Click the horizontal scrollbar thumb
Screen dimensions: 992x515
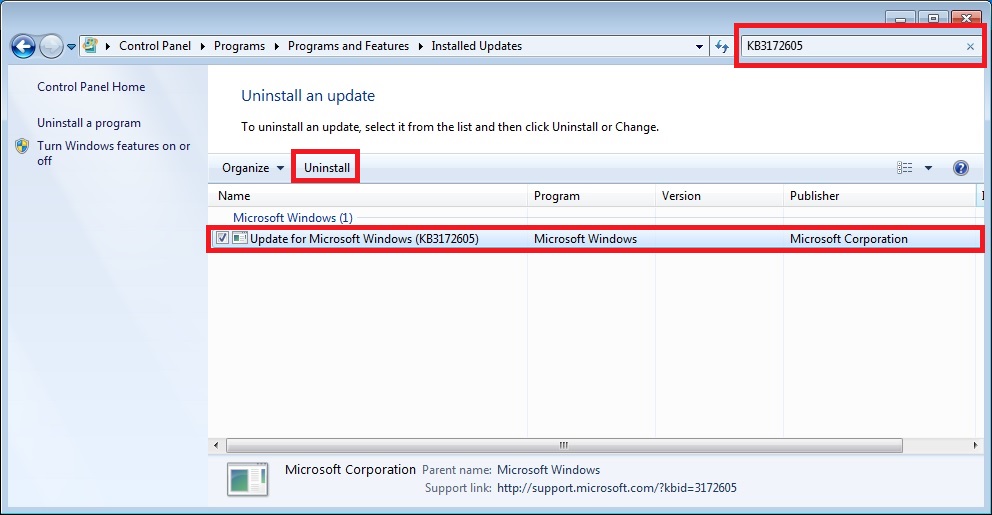pyautogui.click(x=564, y=445)
